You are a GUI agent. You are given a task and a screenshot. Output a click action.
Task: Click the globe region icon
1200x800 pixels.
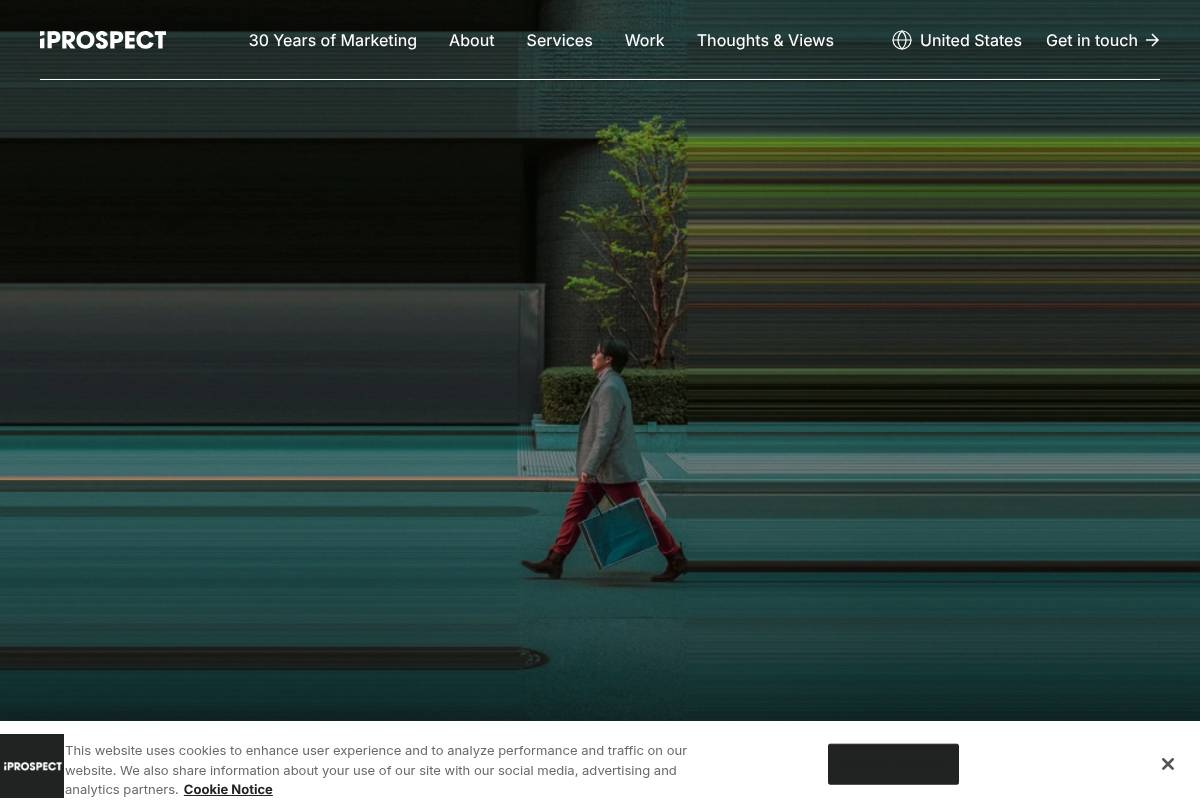coord(902,40)
